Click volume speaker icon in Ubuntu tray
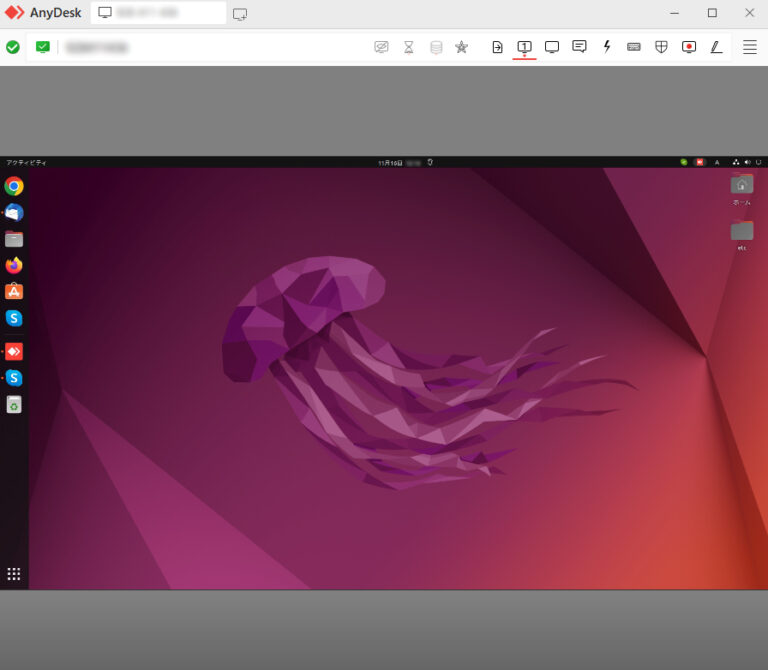Viewport: 768px width, 670px height. pyautogui.click(x=747, y=162)
